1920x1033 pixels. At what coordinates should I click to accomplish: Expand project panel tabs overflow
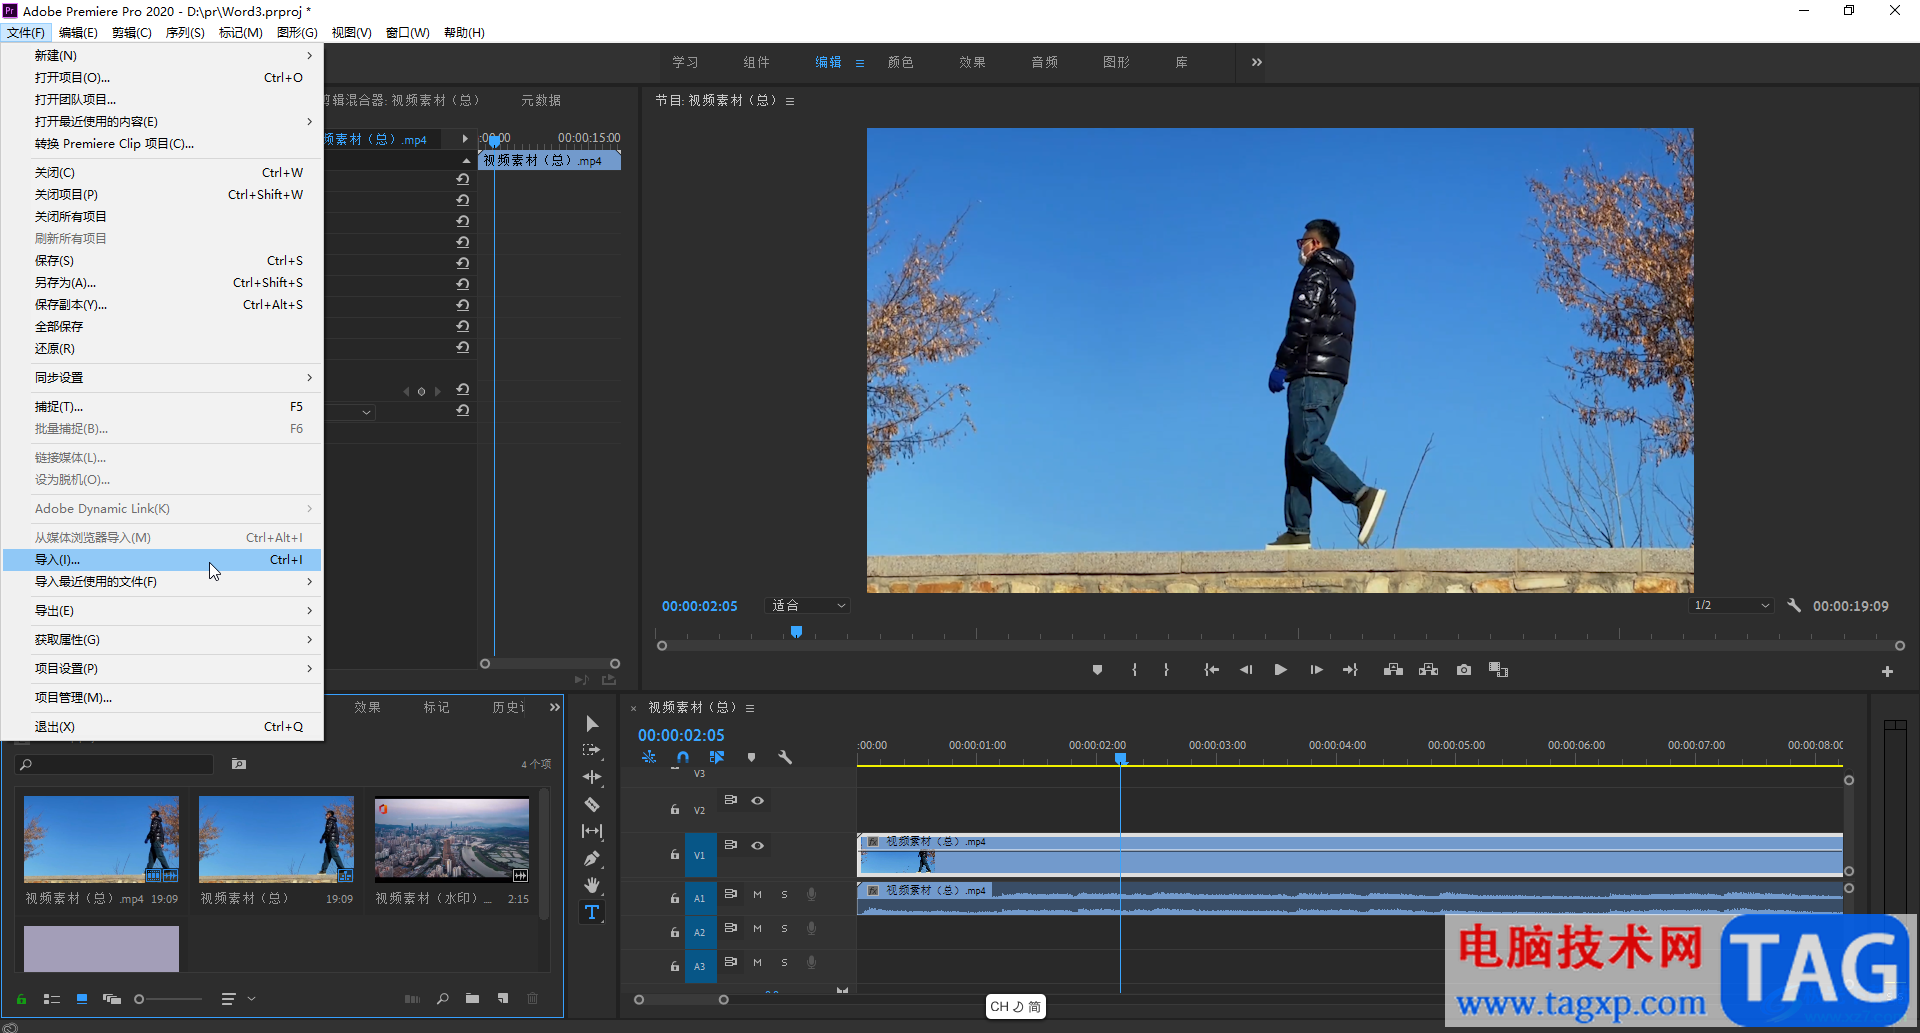click(x=555, y=707)
